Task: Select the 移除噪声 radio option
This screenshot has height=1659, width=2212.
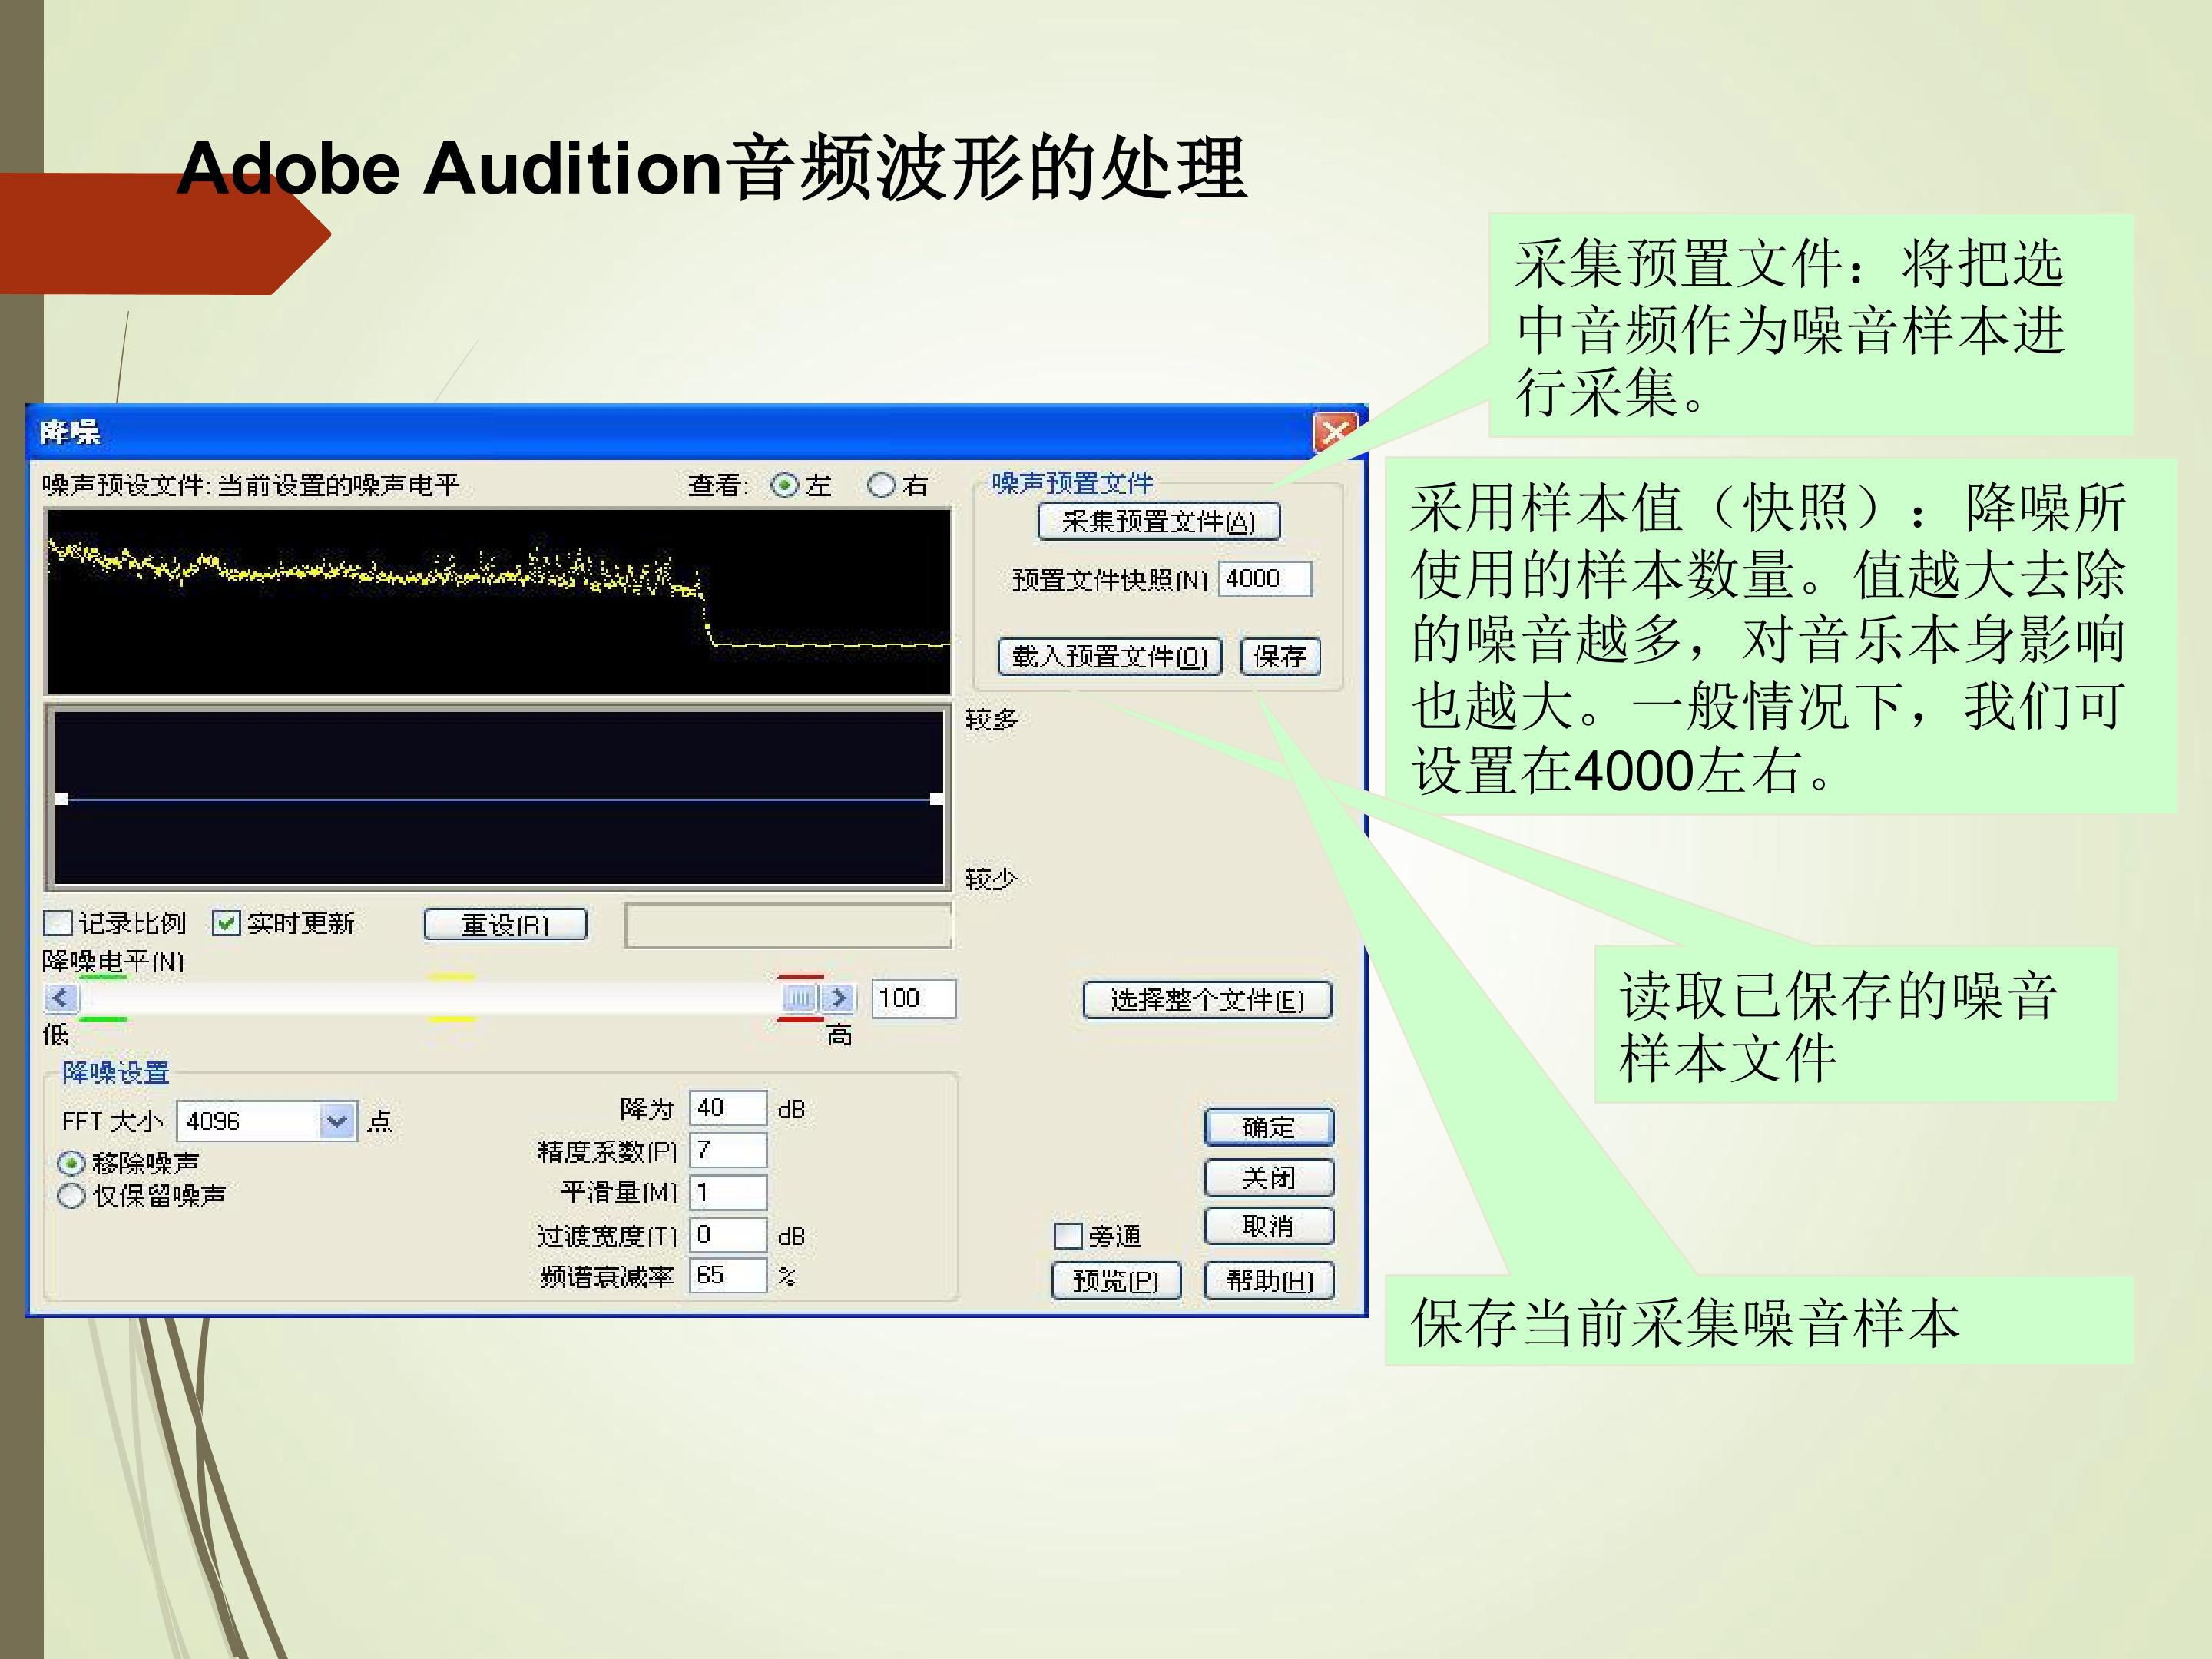Action: pyautogui.click(x=71, y=1163)
